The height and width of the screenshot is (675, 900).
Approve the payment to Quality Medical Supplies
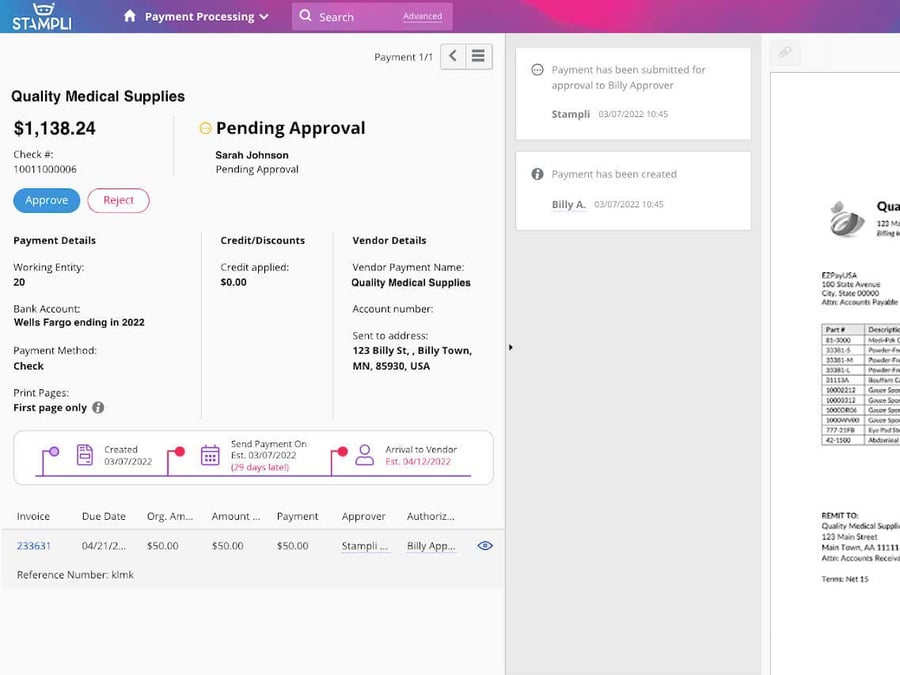pyautogui.click(x=46, y=200)
